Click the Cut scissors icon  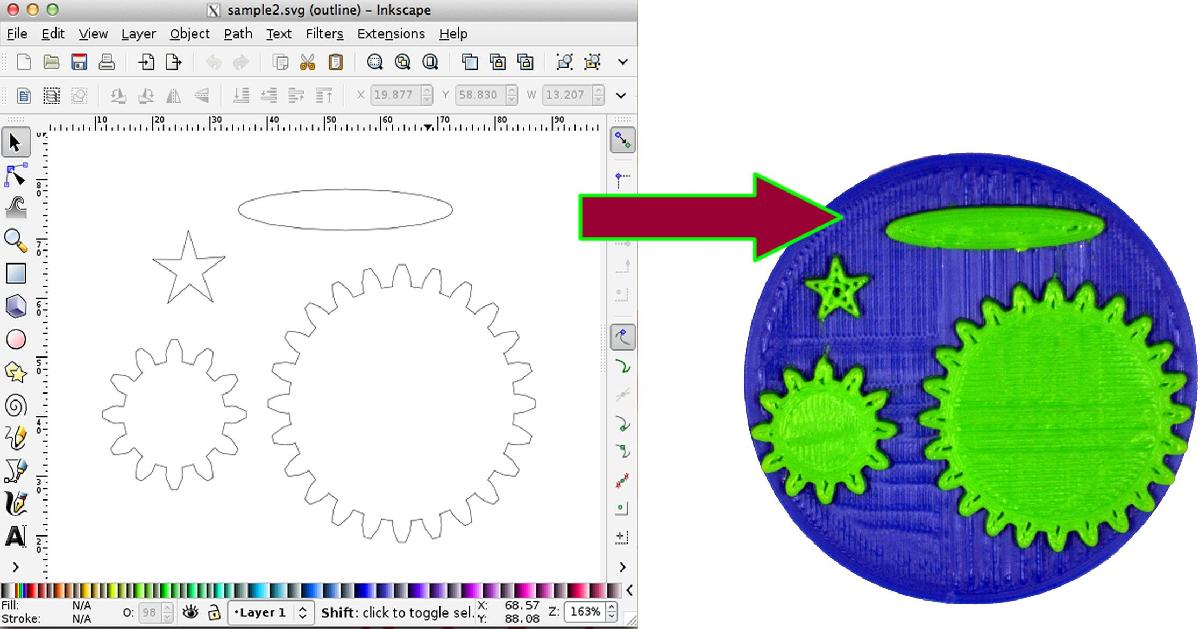point(308,62)
